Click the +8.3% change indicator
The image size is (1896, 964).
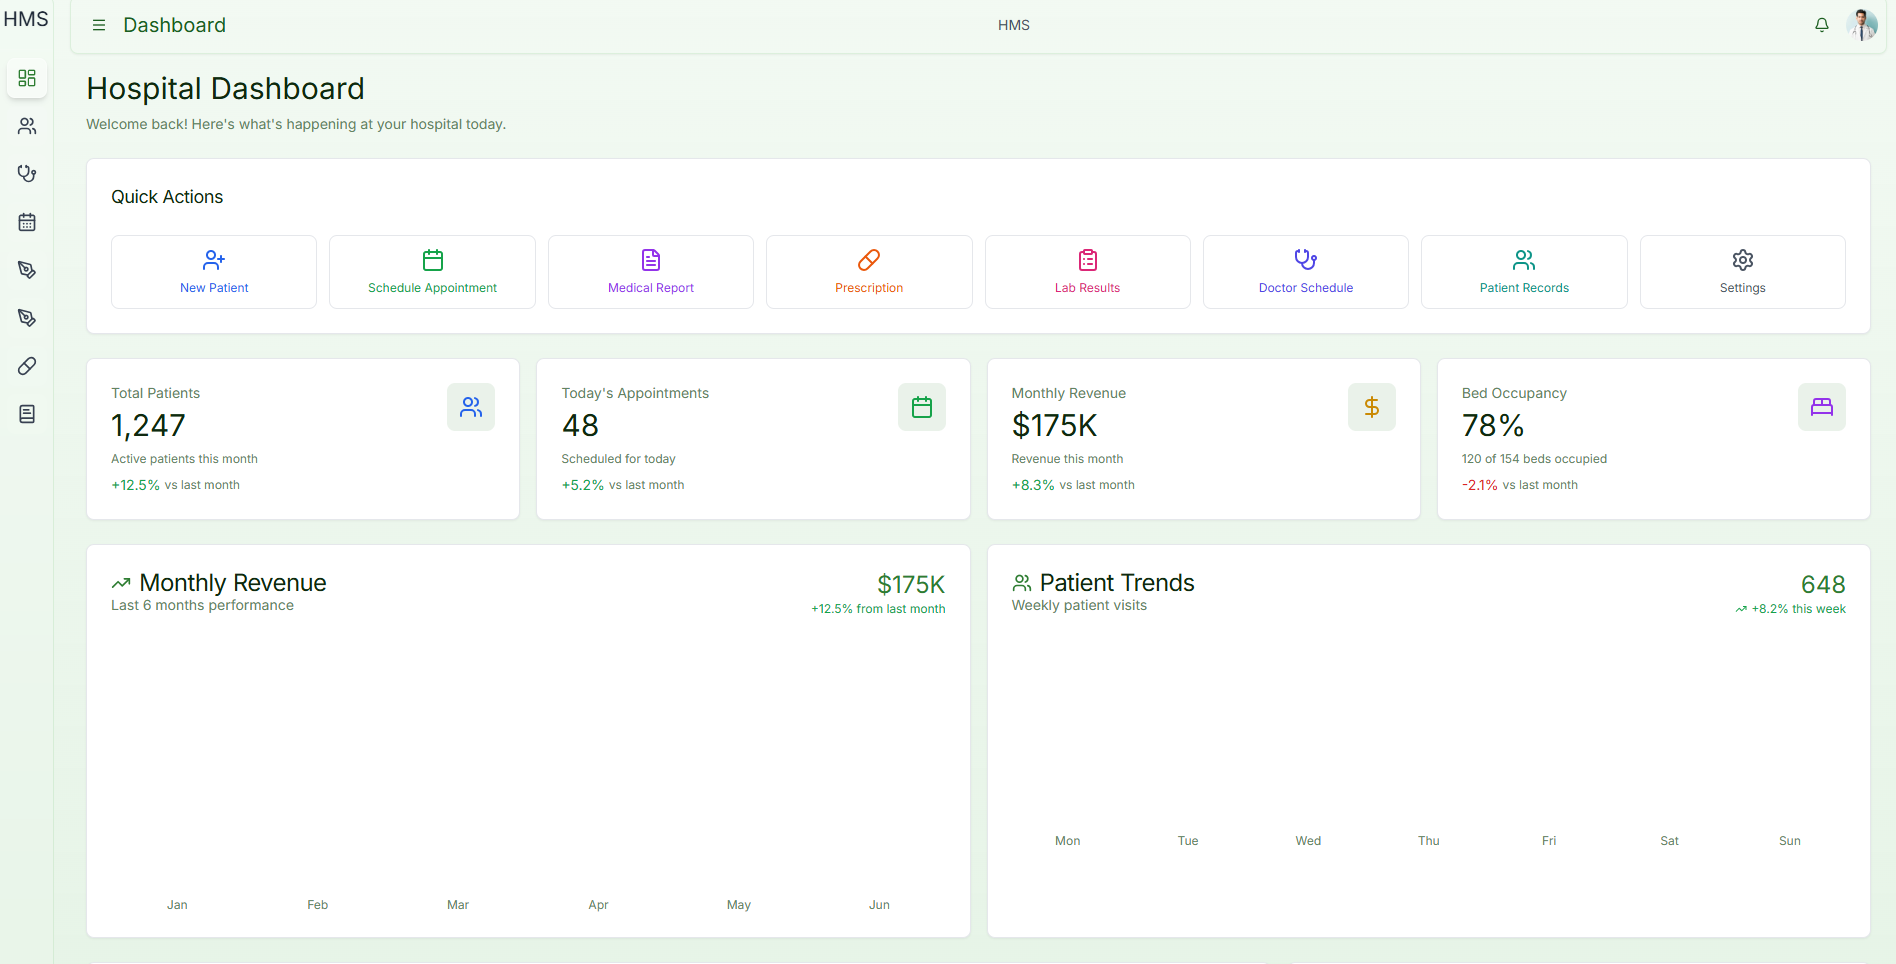tap(1033, 485)
